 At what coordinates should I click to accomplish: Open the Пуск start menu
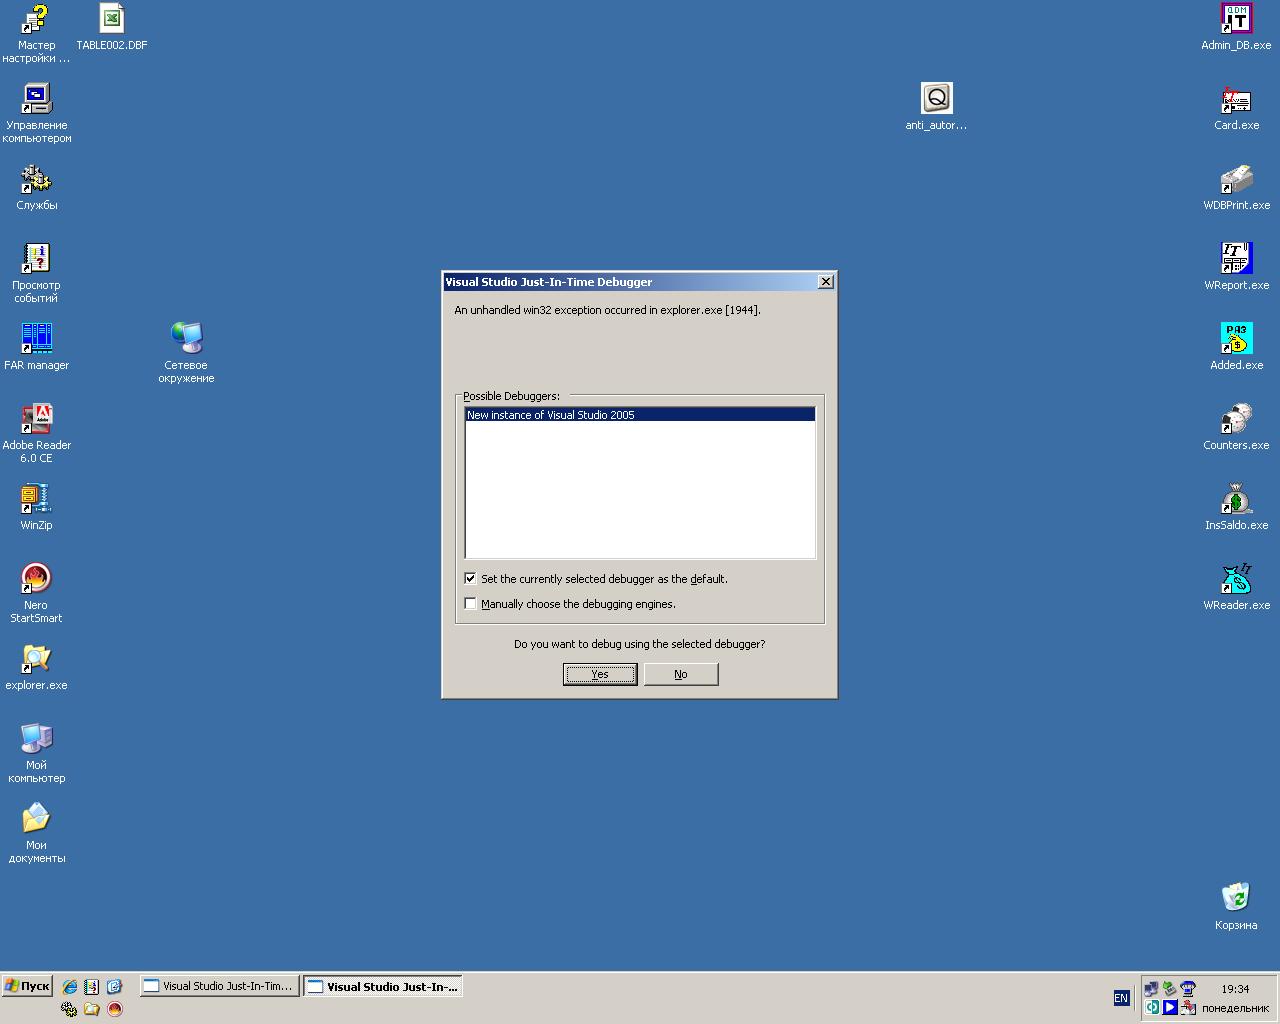pos(27,986)
